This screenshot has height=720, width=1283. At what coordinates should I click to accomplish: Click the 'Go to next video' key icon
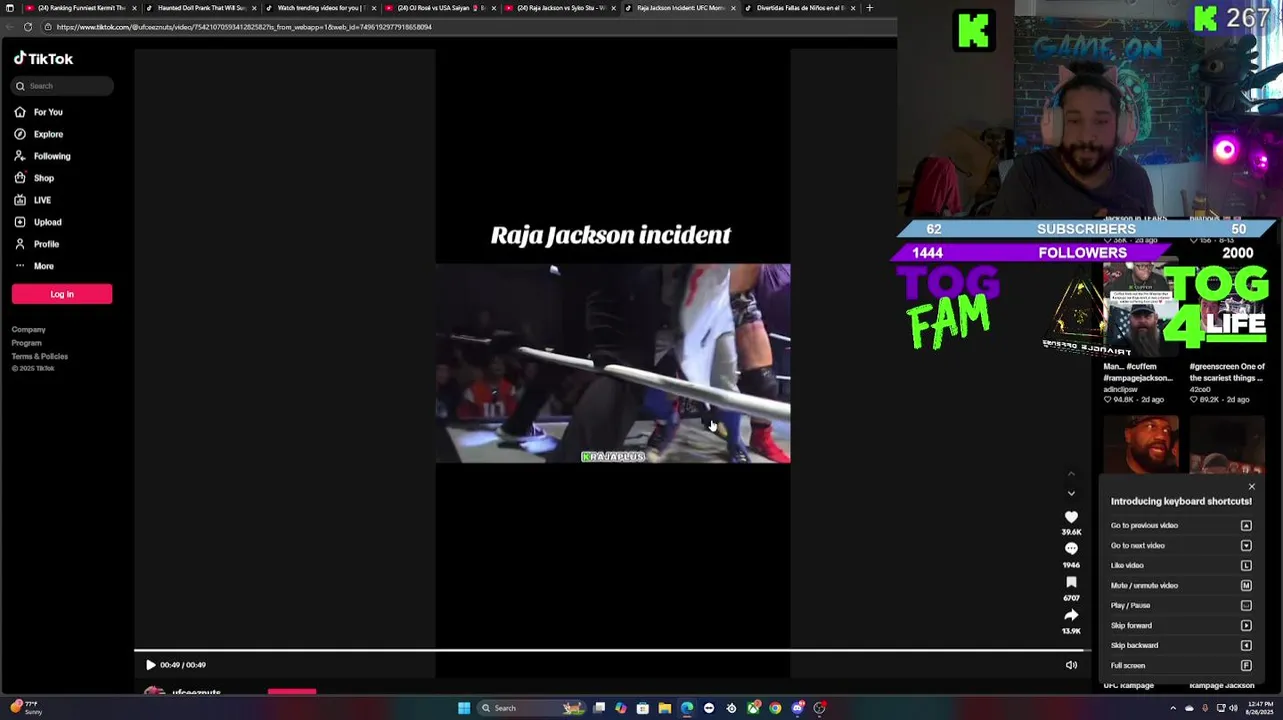click(1246, 545)
